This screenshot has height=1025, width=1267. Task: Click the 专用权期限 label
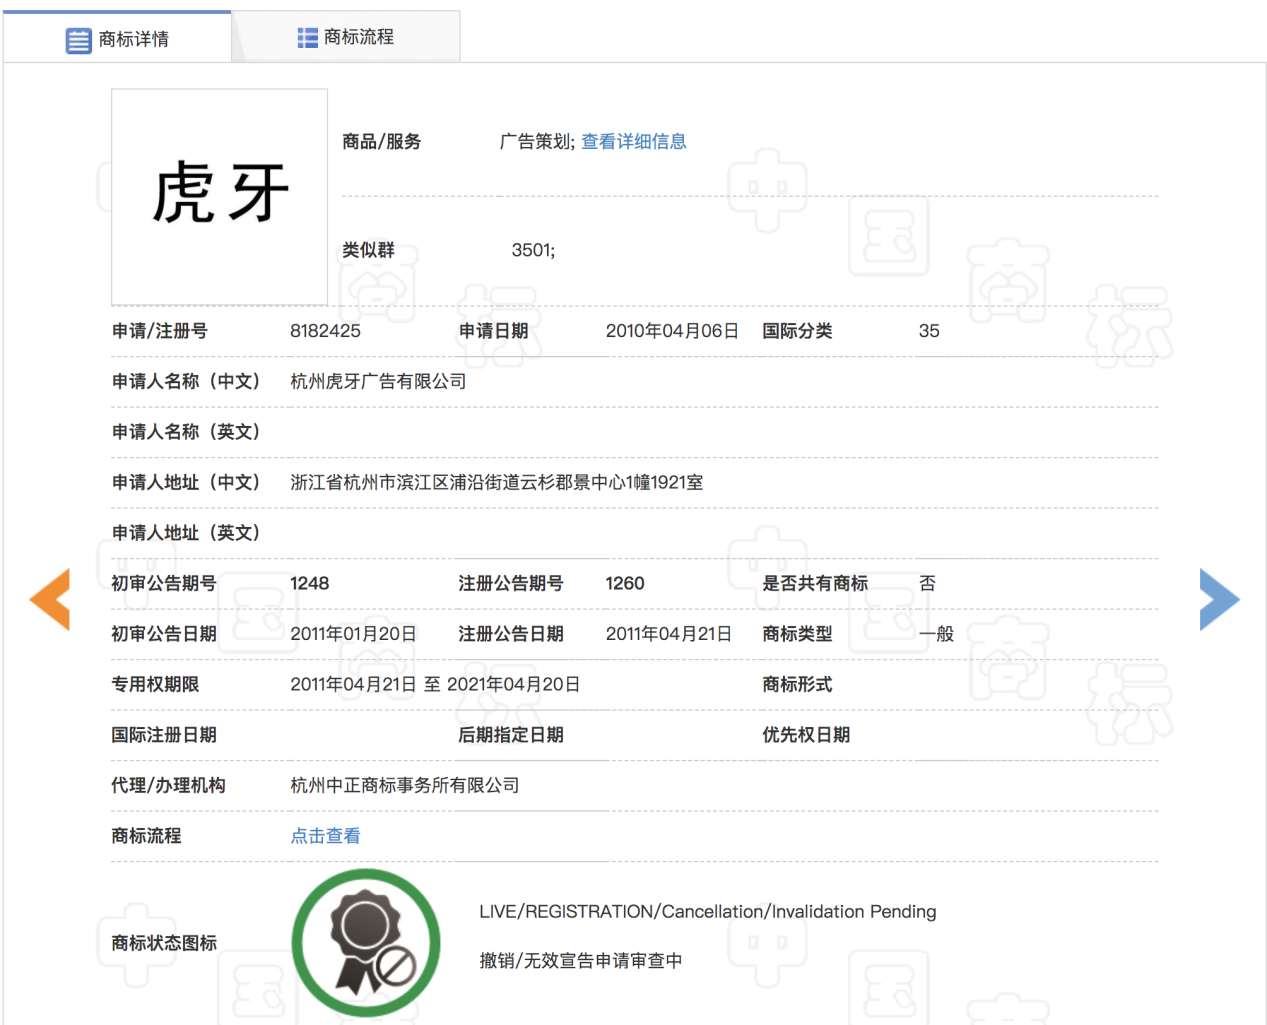point(155,684)
